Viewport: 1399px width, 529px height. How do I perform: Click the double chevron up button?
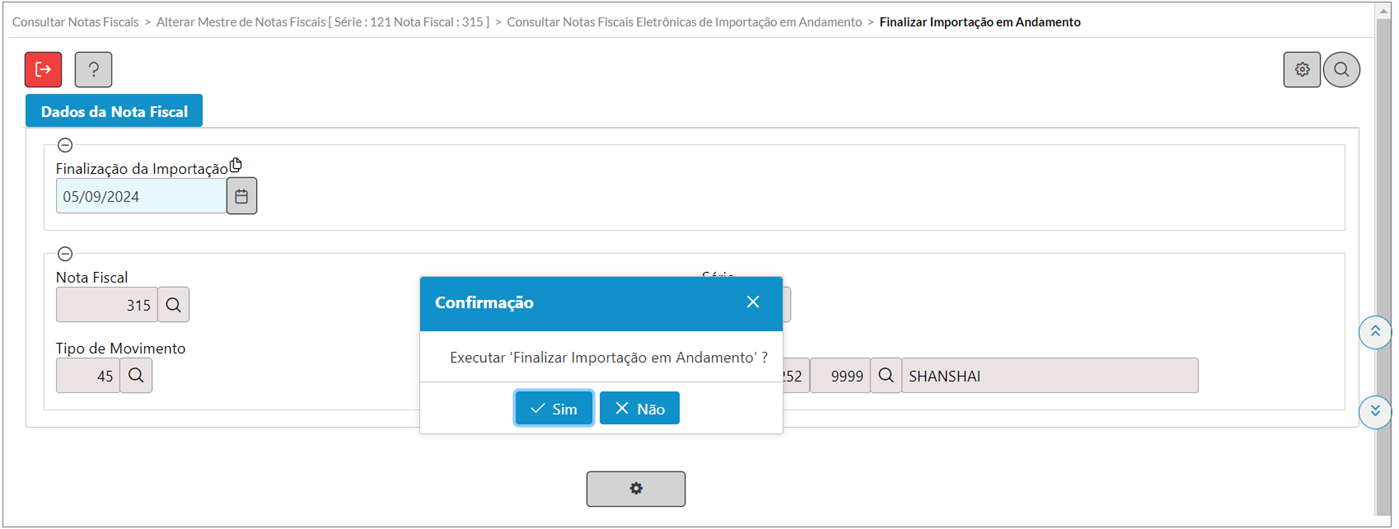click(x=1375, y=331)
